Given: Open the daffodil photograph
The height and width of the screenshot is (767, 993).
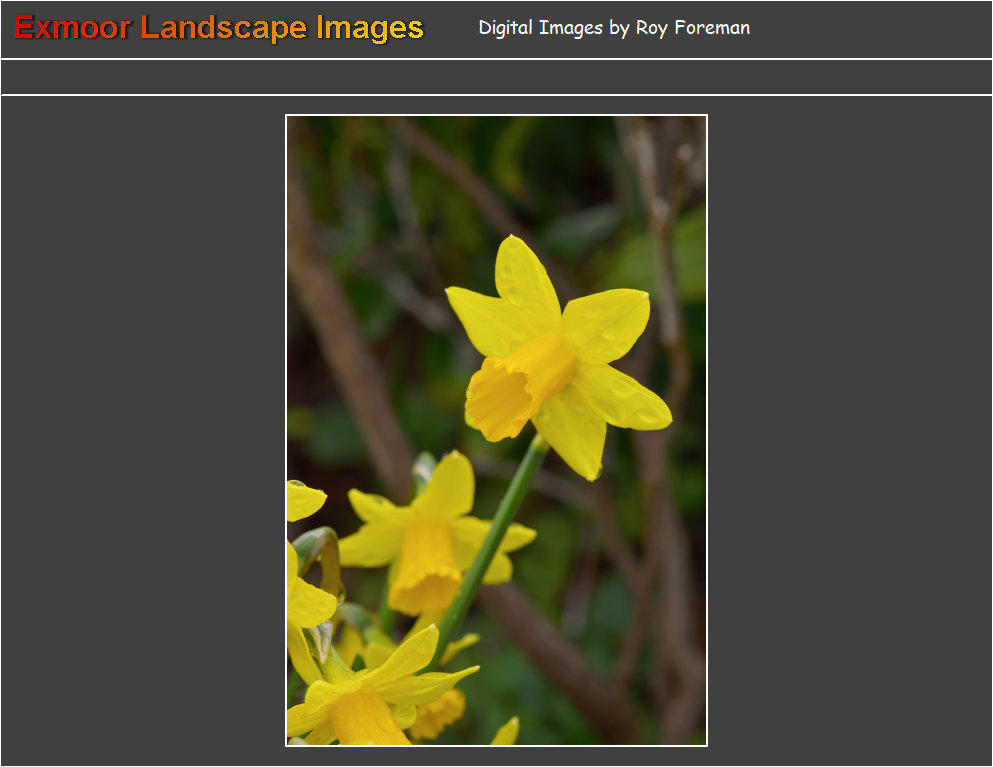Looking at the screenshot, I should tap(496, 430).
